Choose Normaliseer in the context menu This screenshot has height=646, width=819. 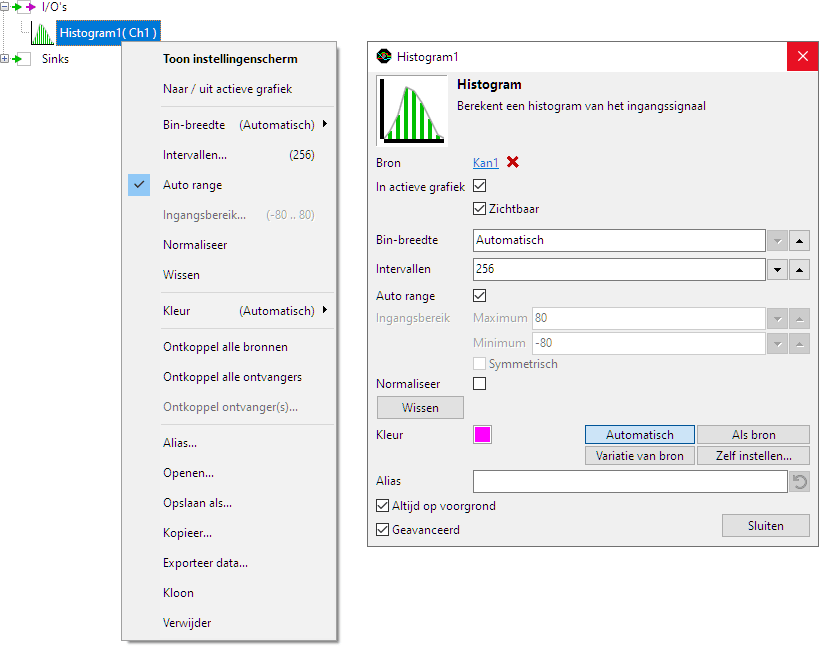(230, 245)
